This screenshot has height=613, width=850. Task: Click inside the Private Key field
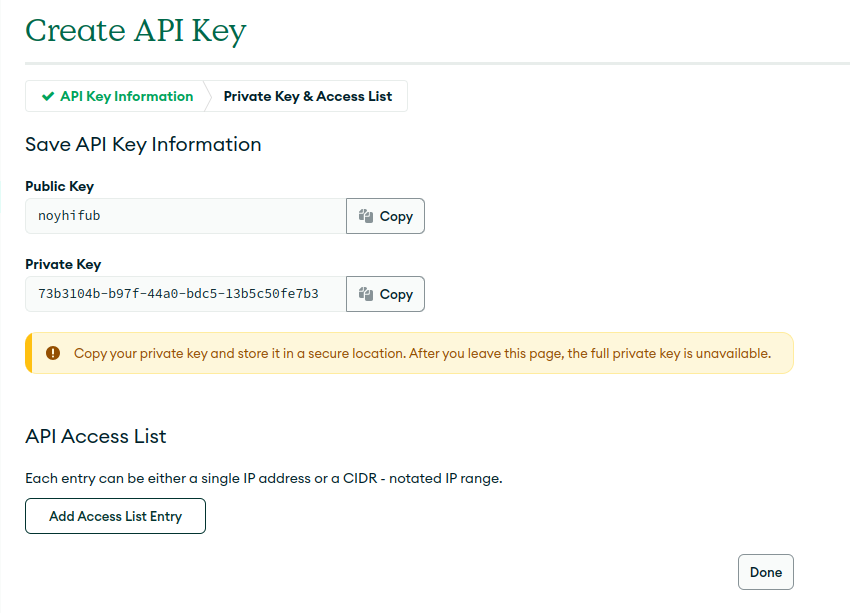click(x=186, y=294)
